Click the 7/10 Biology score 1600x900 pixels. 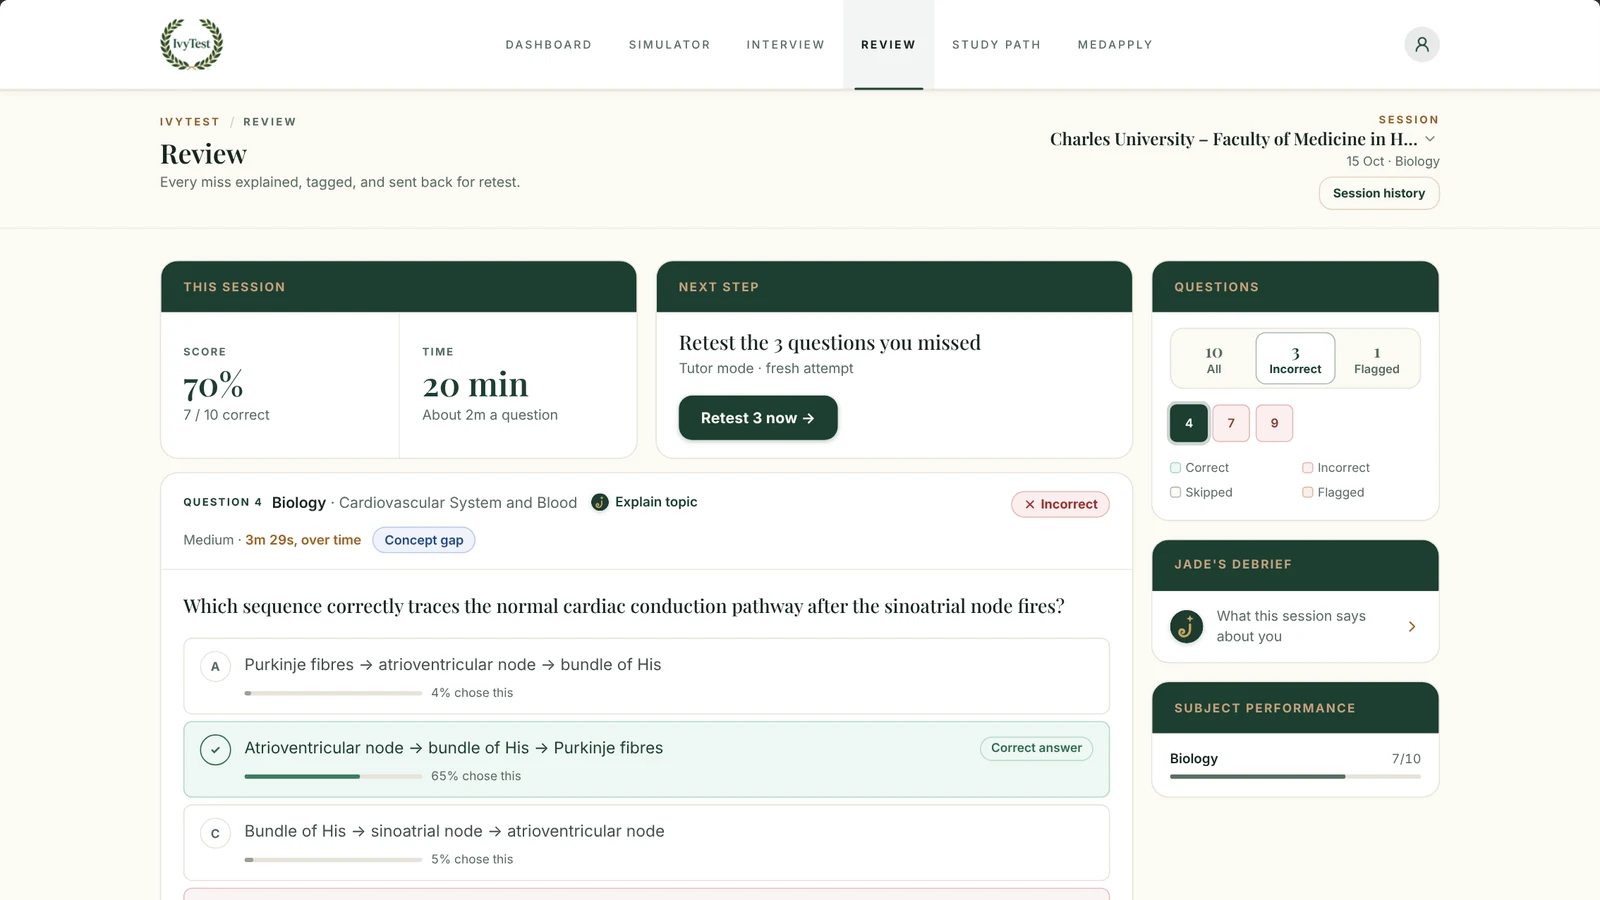coord(1406,759)
